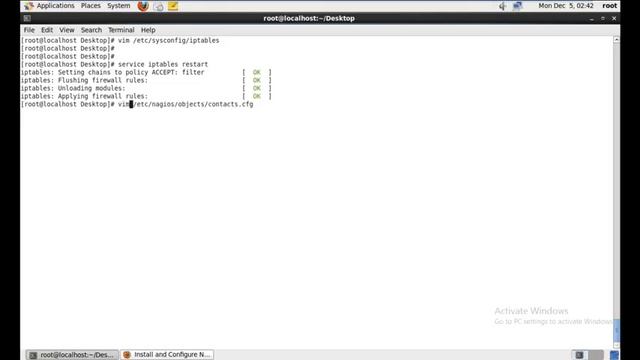Viewport: 640px width, 360px height.
Task: Open the notes launcher icon in panel
Action: (173, 6)
